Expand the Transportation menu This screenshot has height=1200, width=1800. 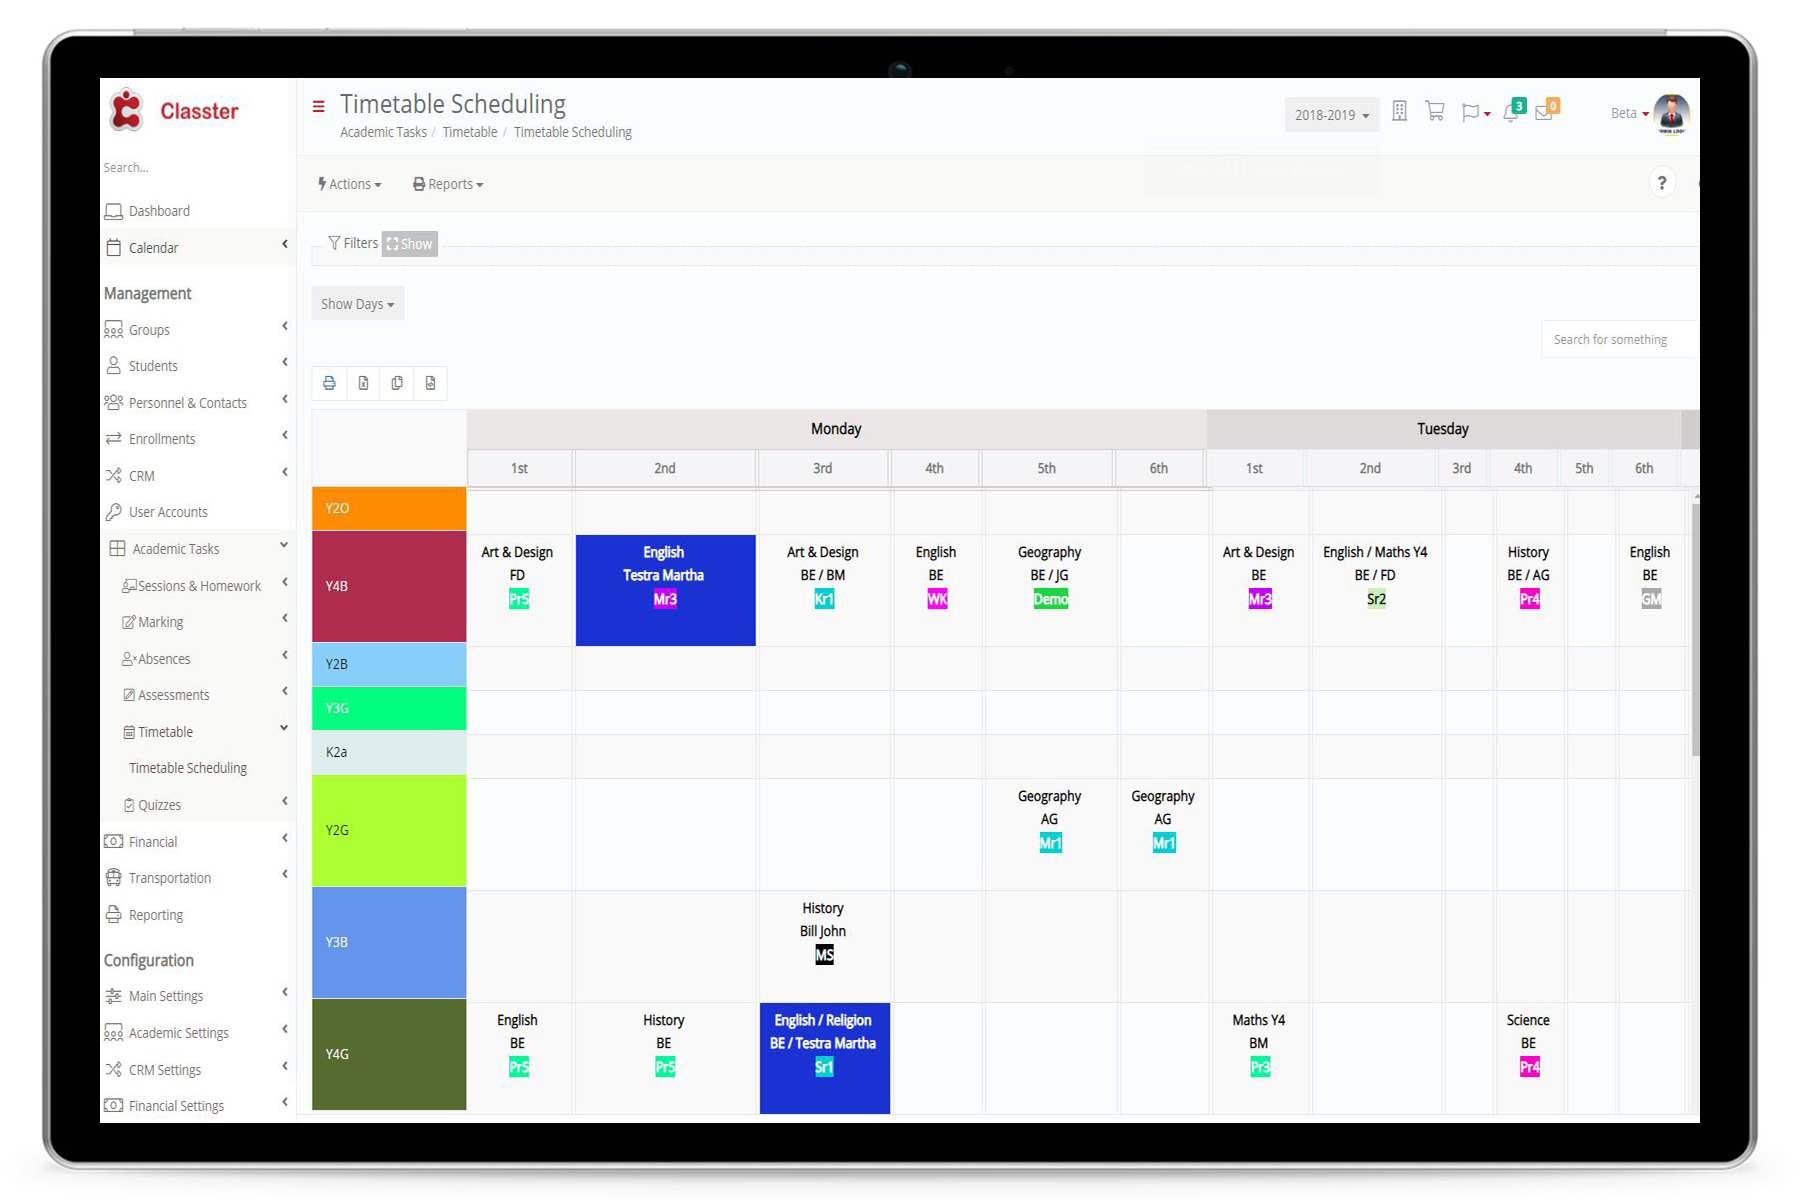(x=196, y=878)
